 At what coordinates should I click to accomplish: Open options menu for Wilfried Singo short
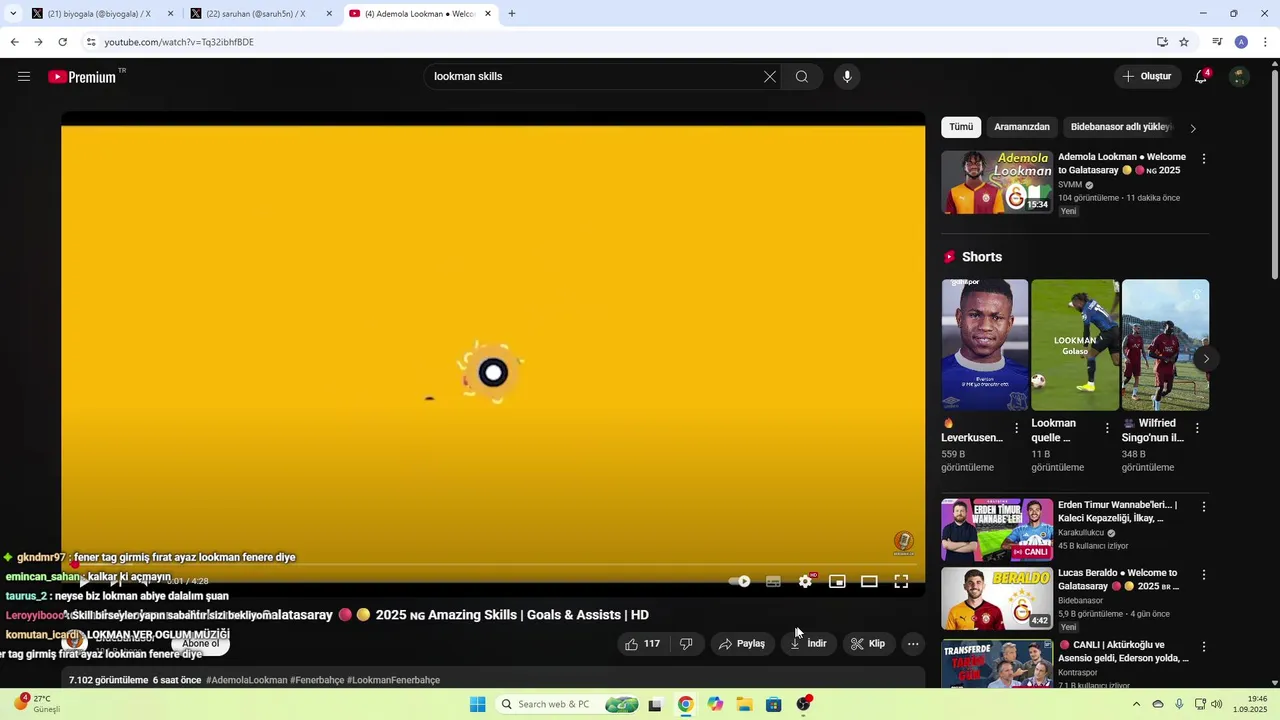point(1197,428)
